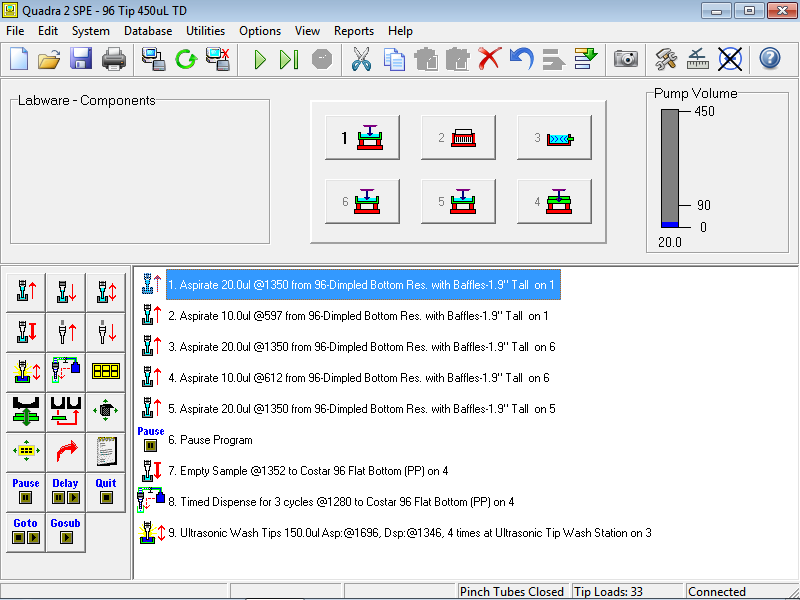Open the Options menu
800x600 pixels.
click(260, 31)
